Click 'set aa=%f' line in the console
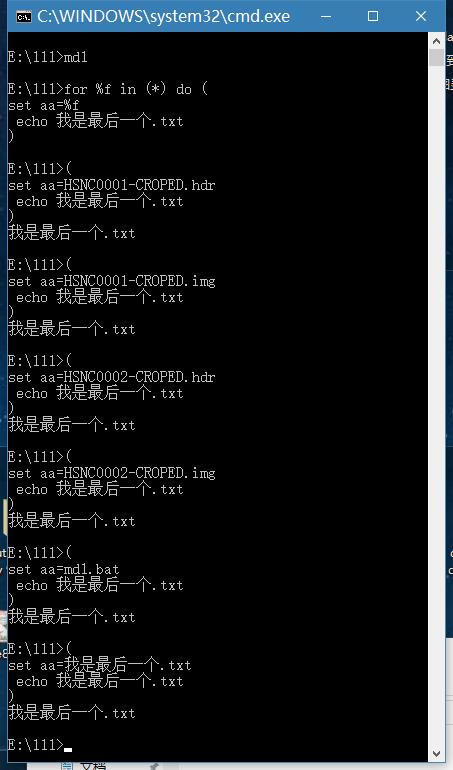 [44, 105]
